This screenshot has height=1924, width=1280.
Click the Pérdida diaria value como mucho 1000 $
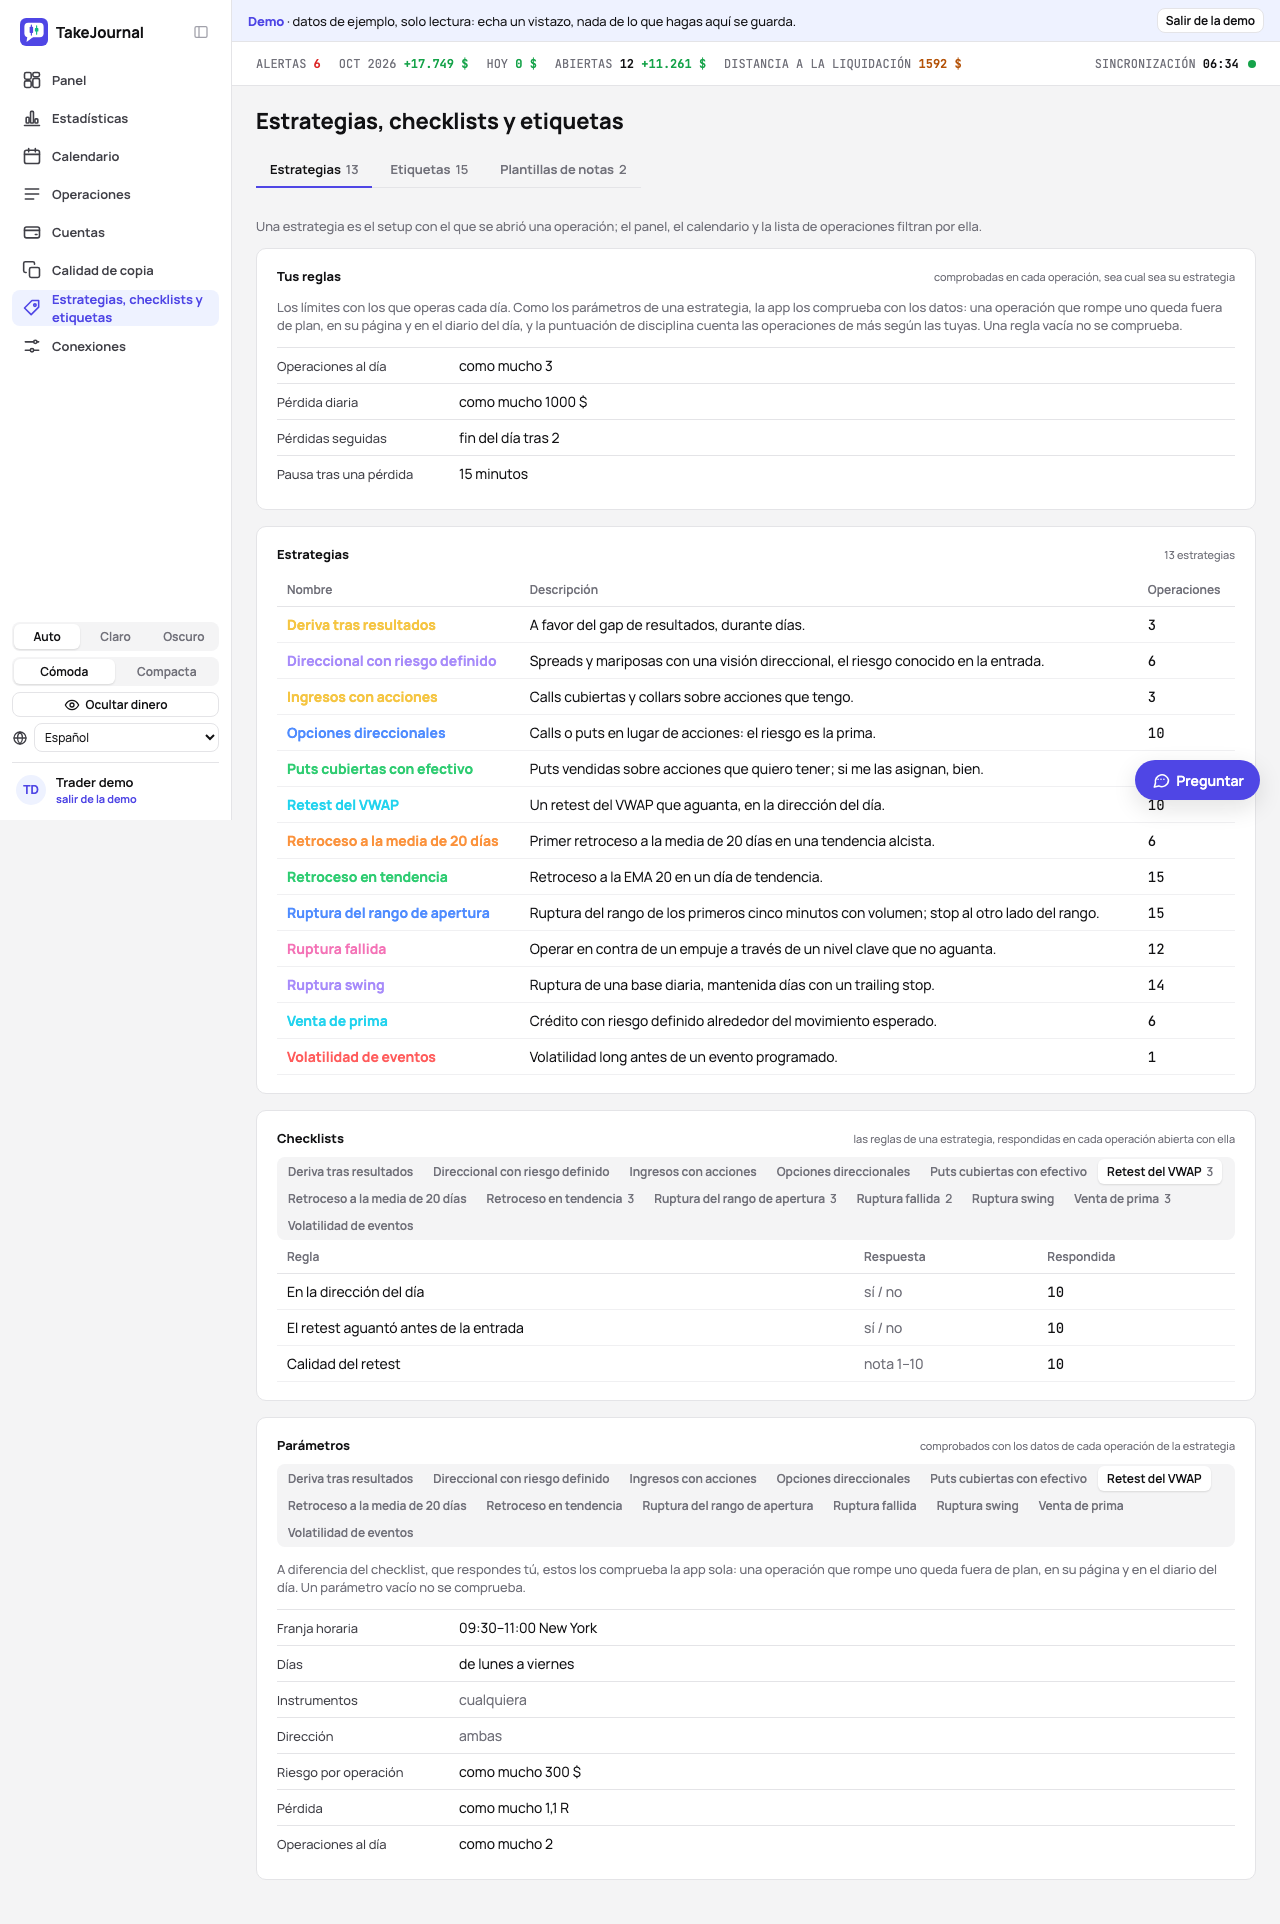coord(523,402)
